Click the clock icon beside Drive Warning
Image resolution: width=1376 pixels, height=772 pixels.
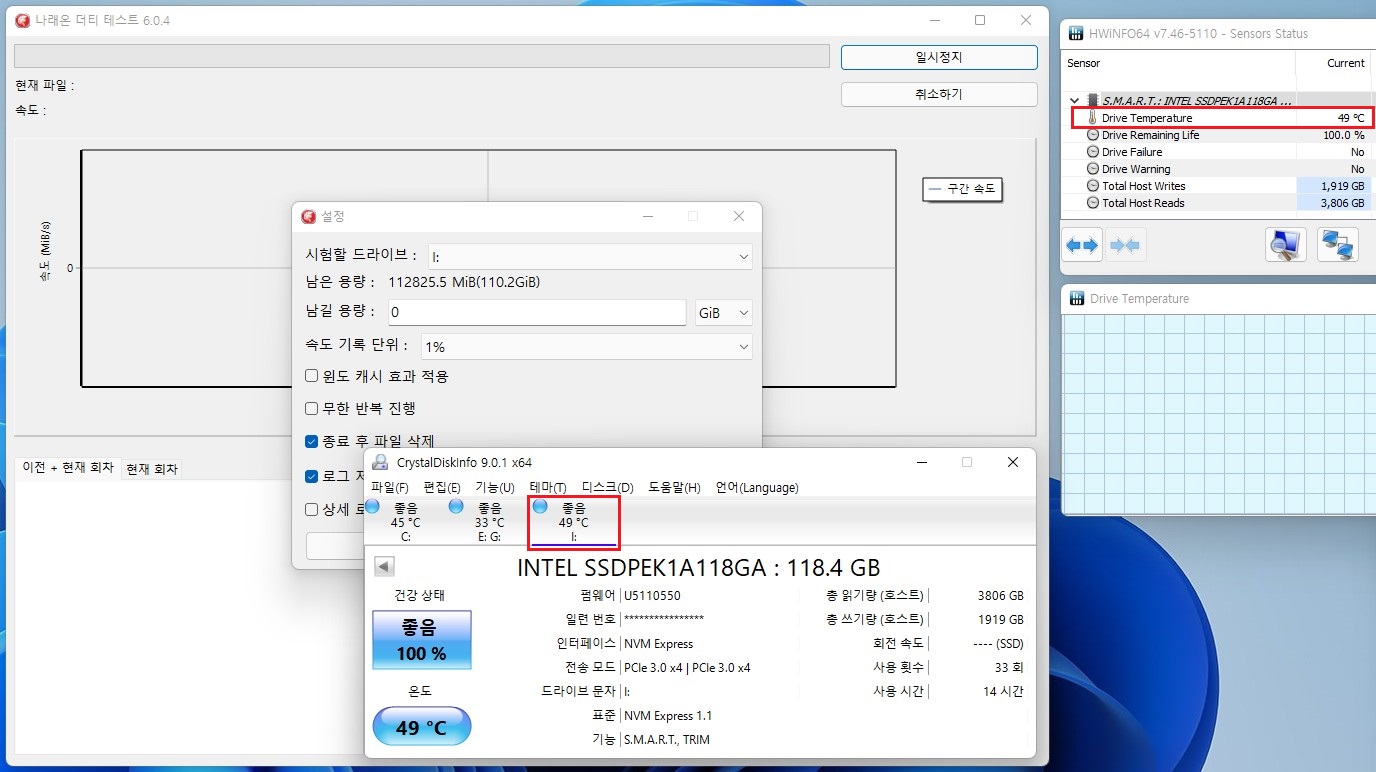coord(1093,169)
